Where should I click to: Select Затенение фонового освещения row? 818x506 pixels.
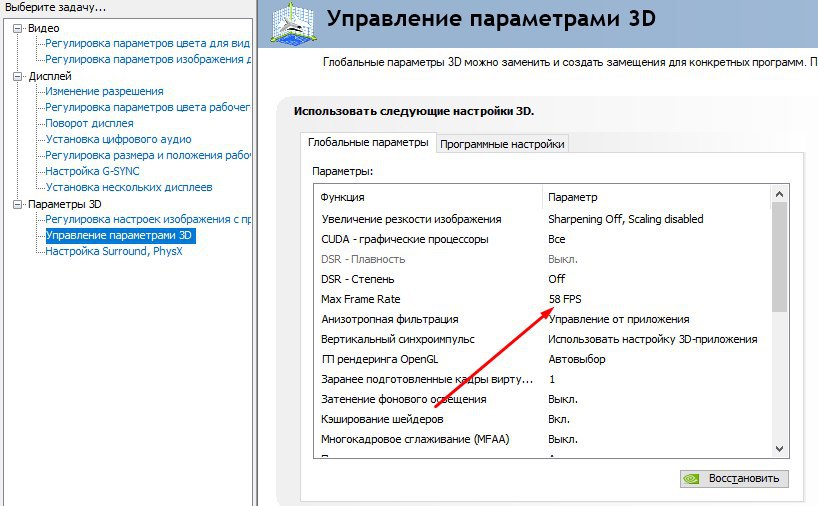pyautogui.click(x=543, y=400)
